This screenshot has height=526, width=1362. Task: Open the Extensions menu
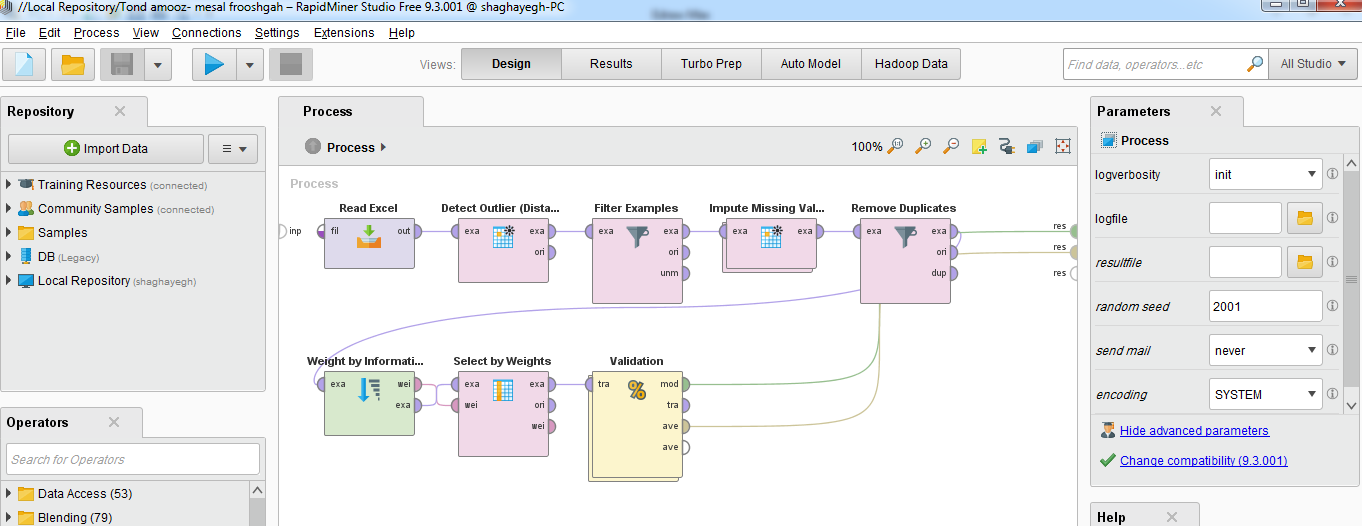[x=344, y=33]
